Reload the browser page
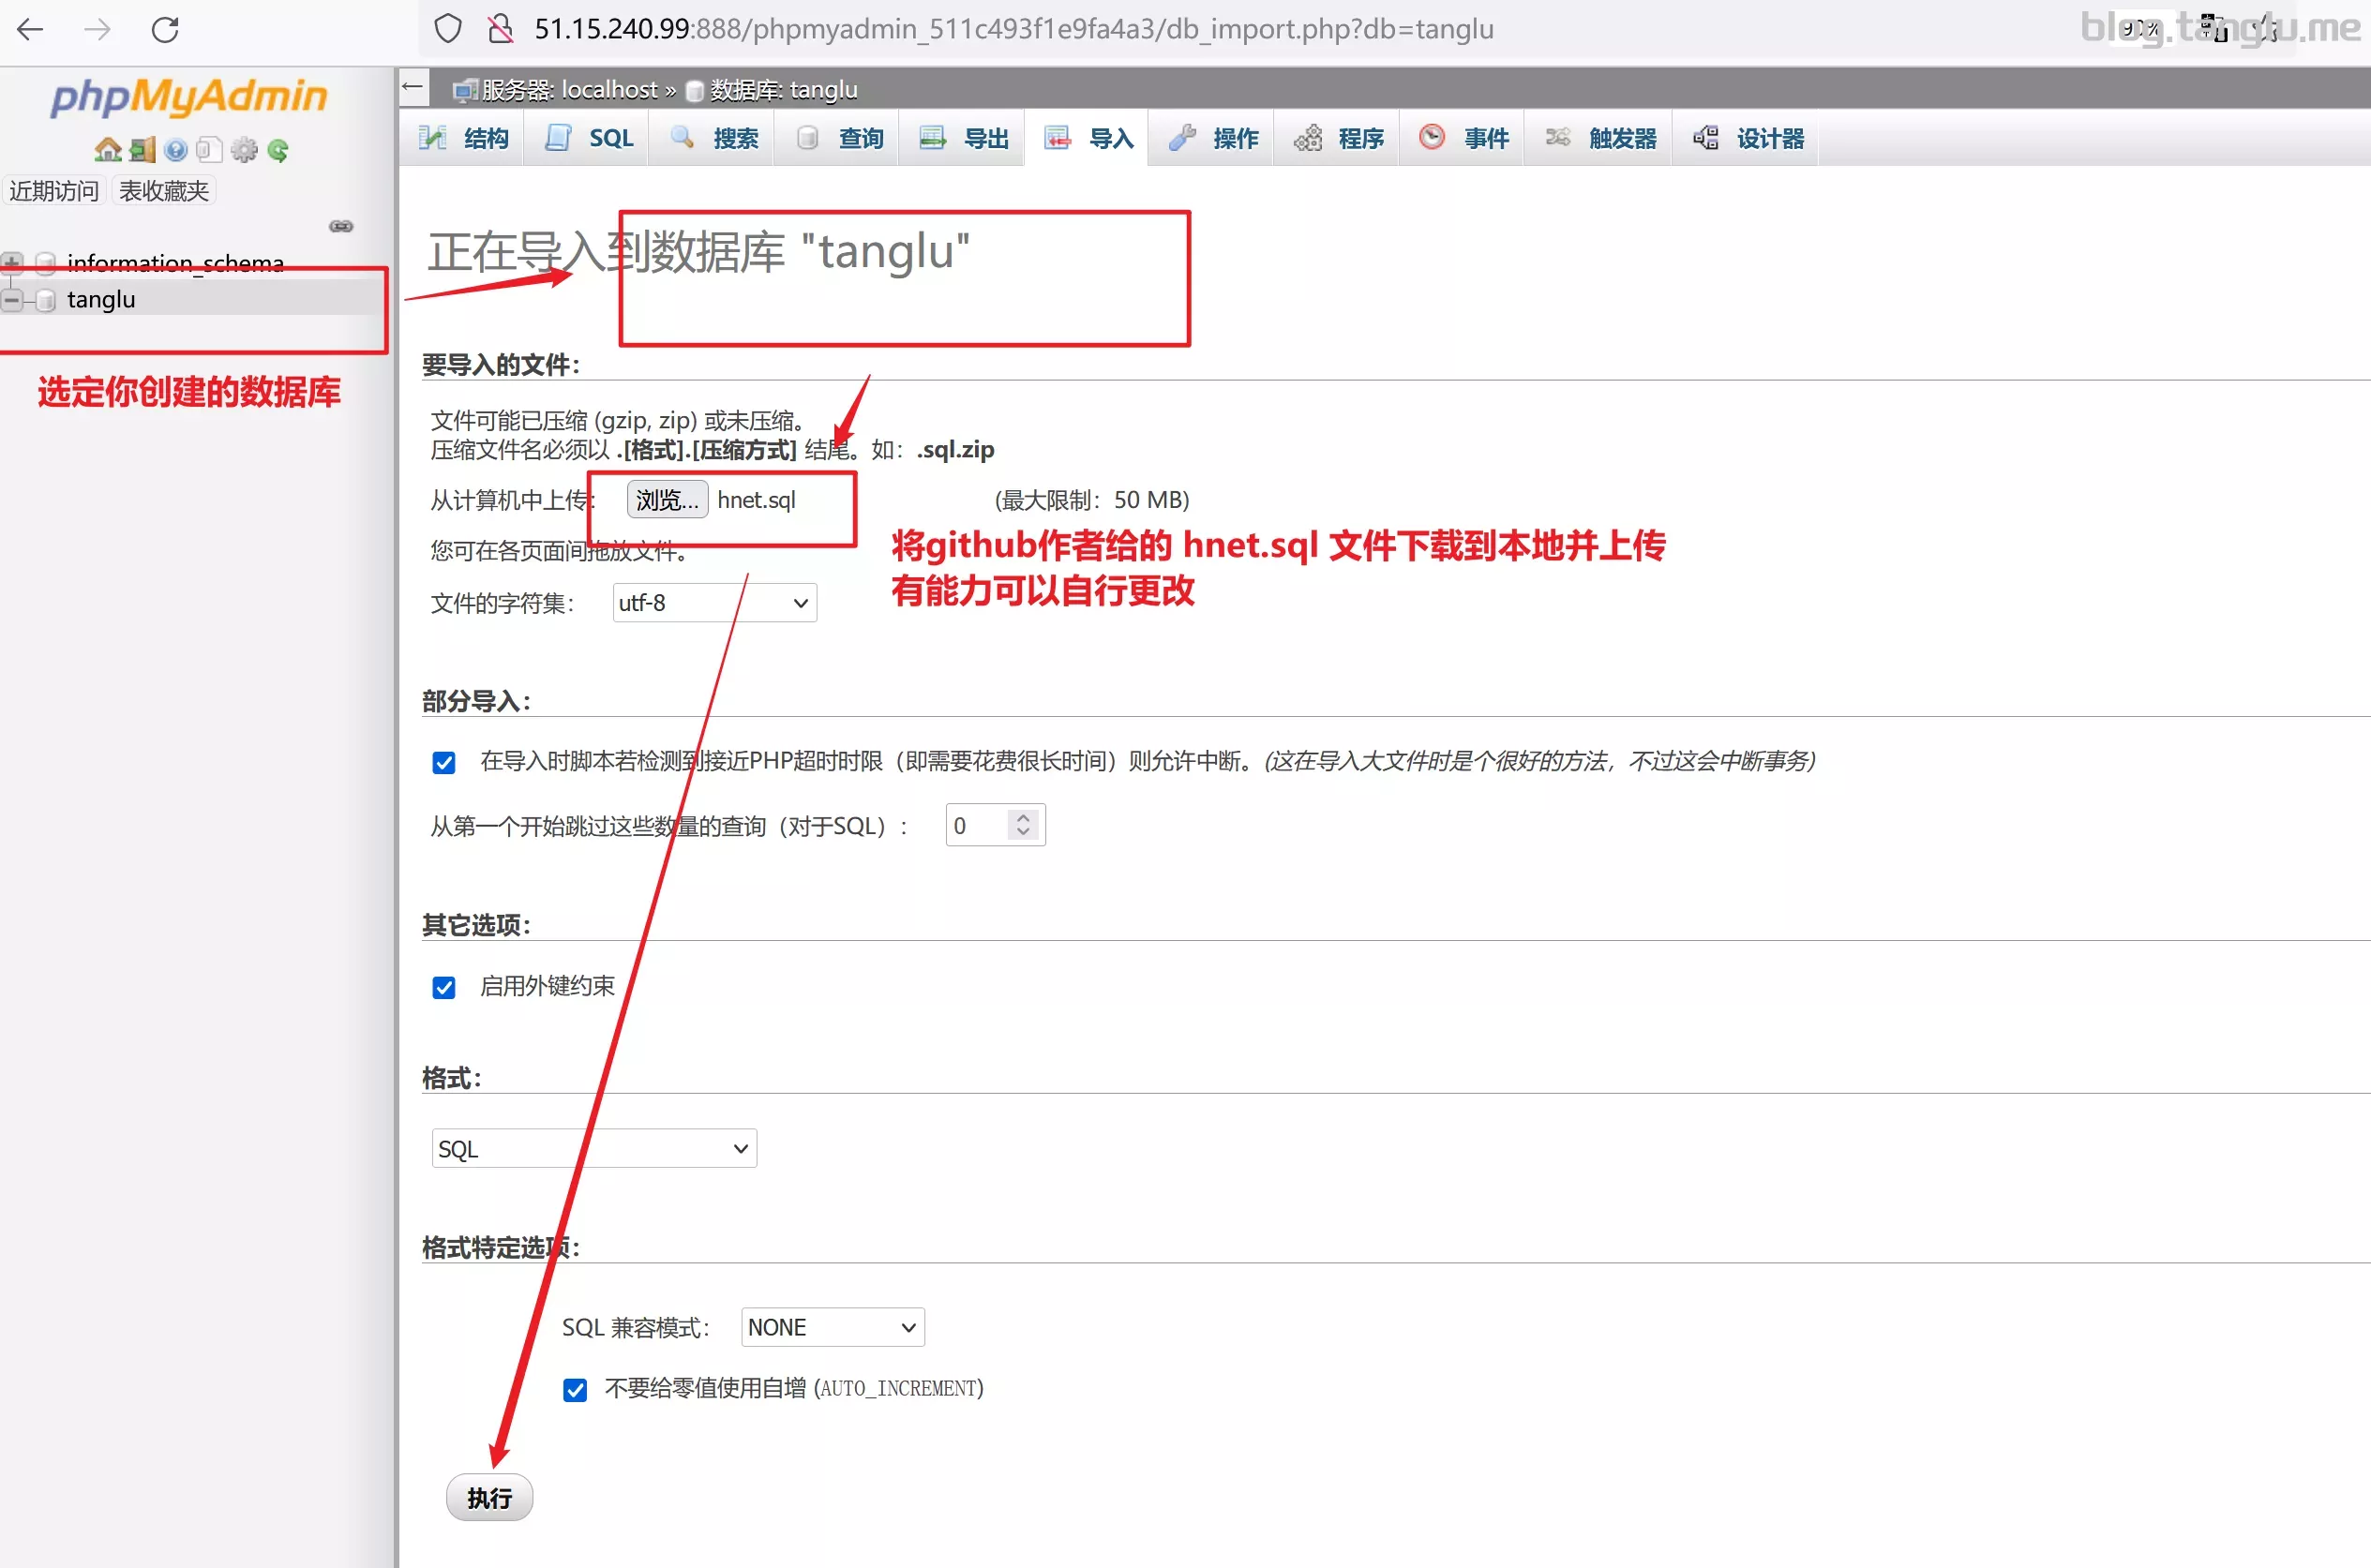This screenshot has width=2371, height=1568. 165,30
